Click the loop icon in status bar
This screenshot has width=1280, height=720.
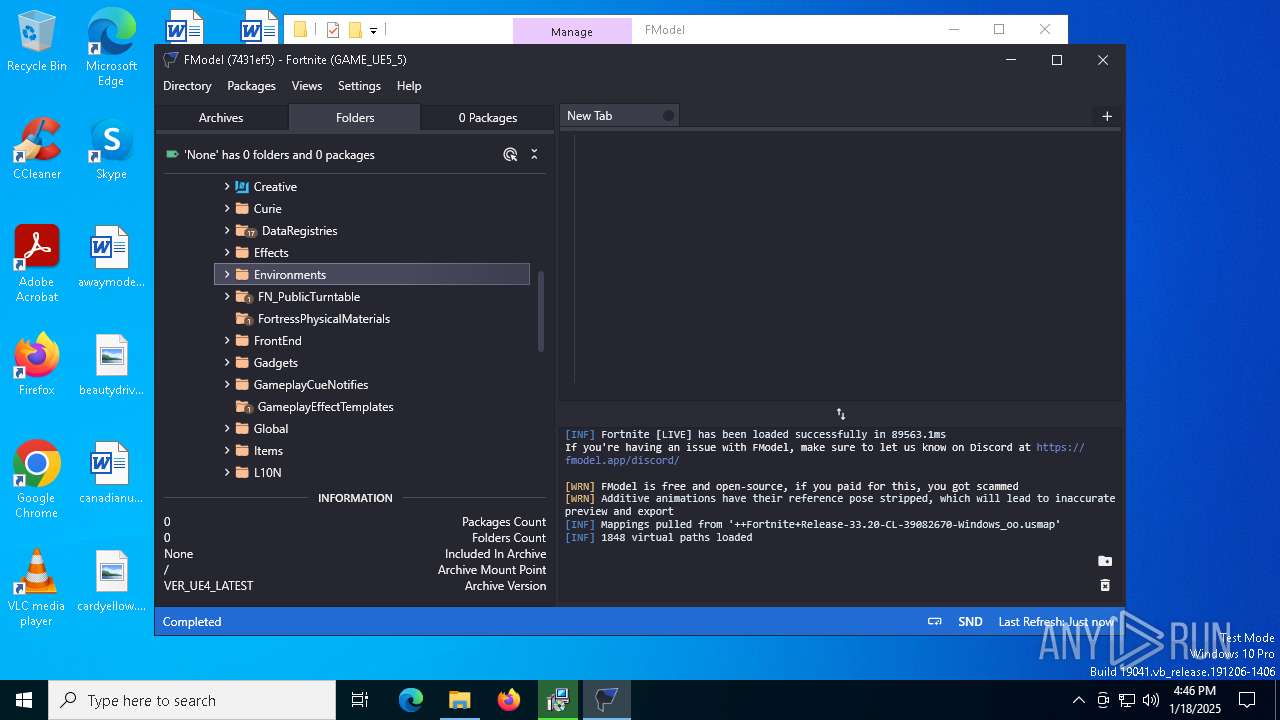pyautogui.click(x=935, y=621)
